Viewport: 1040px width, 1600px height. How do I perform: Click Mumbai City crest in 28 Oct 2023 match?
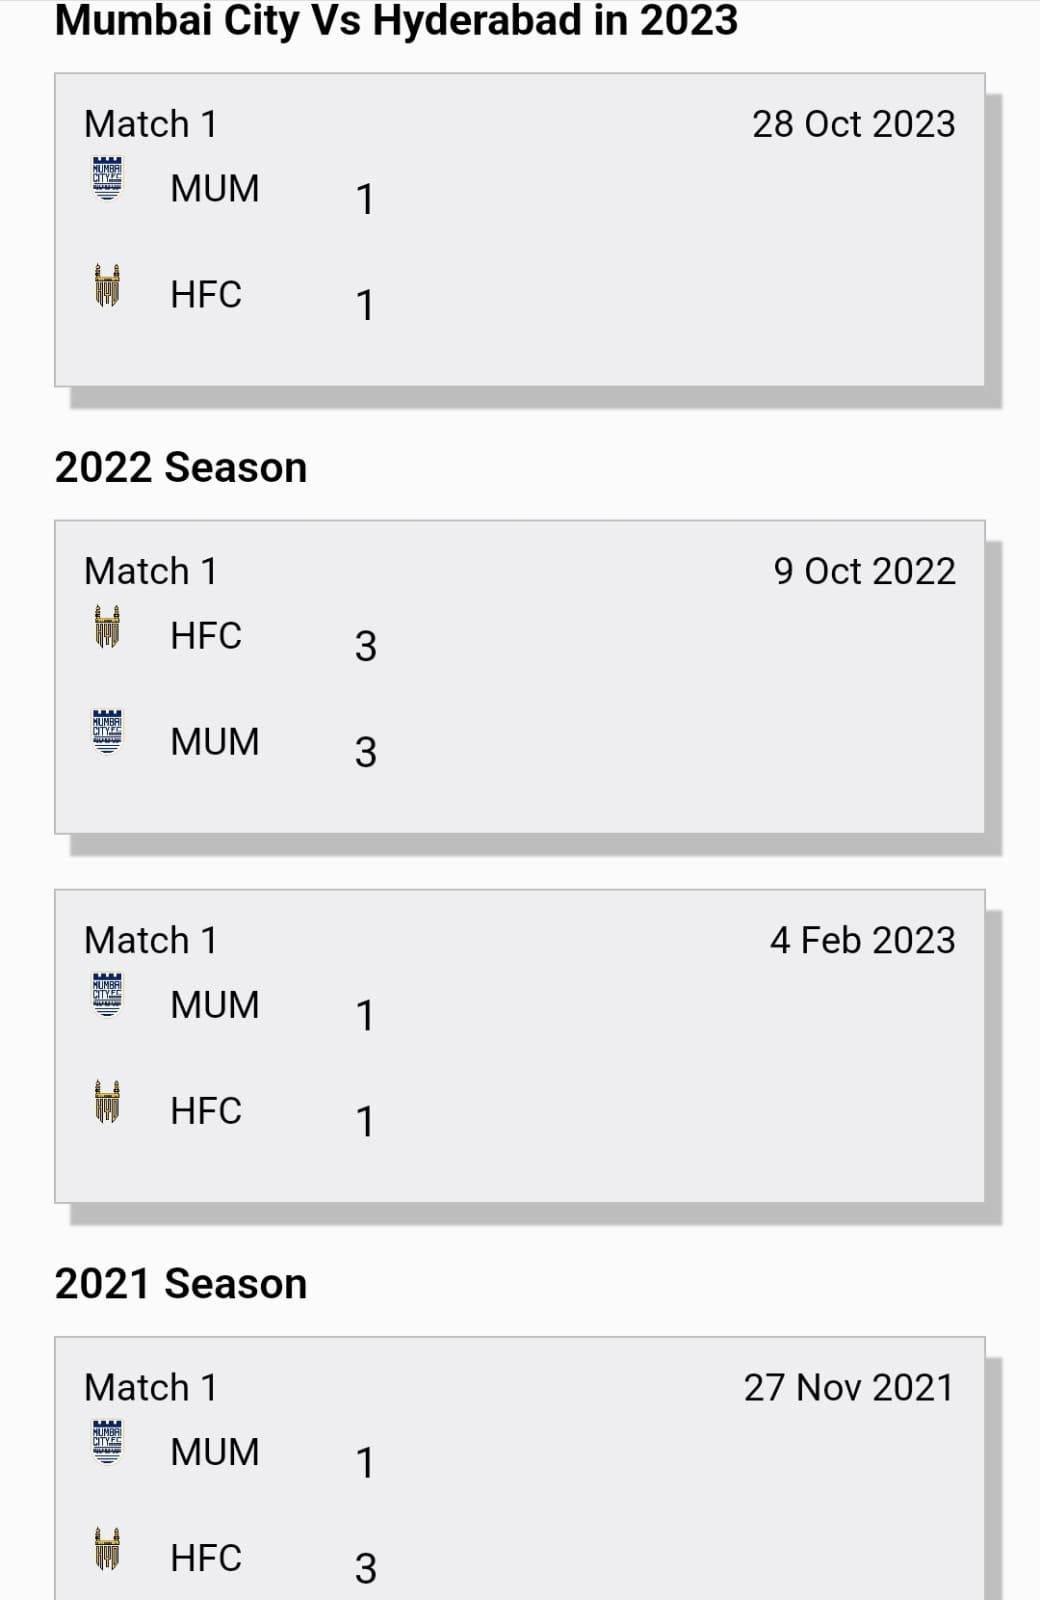(x=107, y=179)
